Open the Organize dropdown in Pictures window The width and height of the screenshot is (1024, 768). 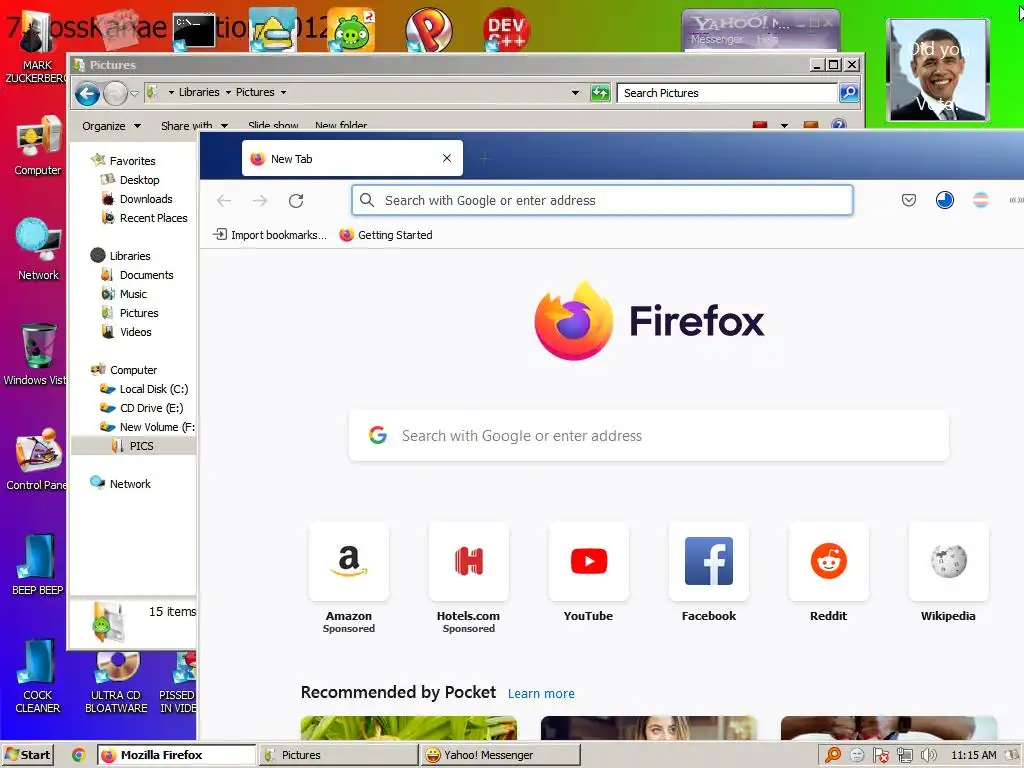[x=111, y=125]
